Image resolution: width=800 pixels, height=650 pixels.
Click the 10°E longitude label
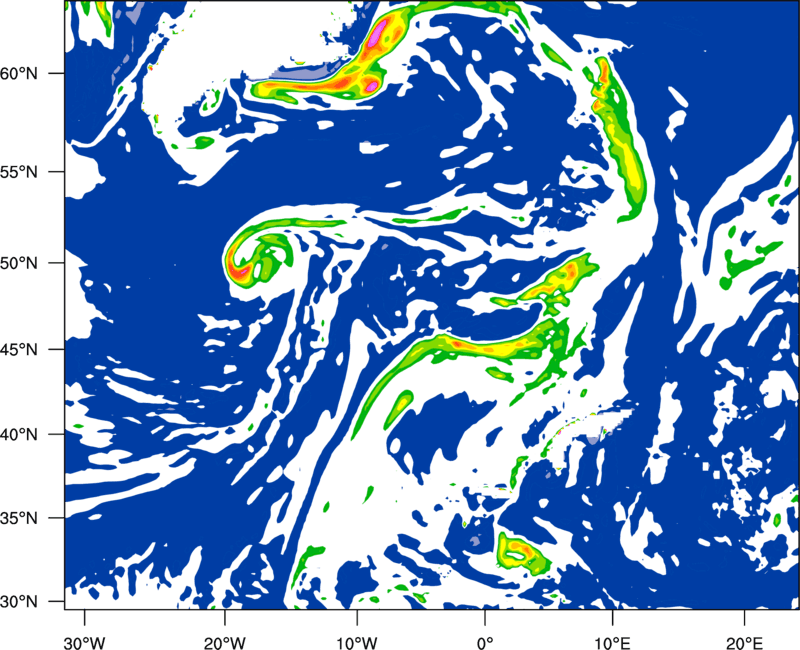pyautogui.click(x=612, y=643)
